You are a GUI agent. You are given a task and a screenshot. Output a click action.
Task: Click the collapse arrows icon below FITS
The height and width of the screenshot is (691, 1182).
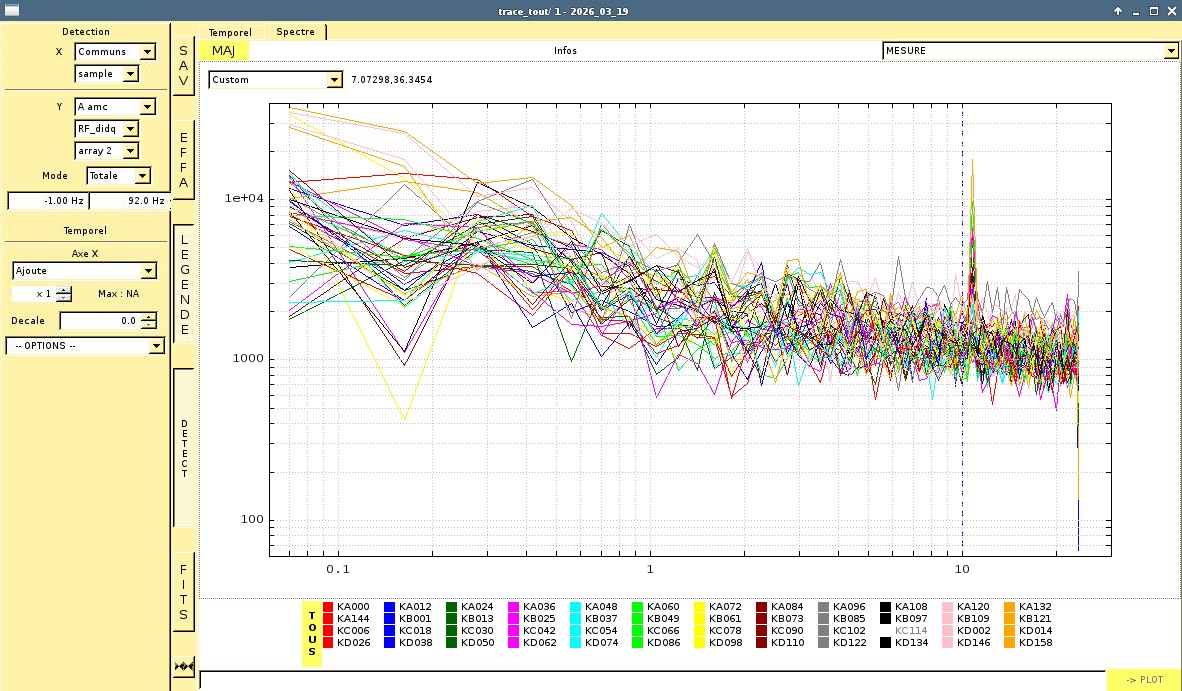coord(183,666)
